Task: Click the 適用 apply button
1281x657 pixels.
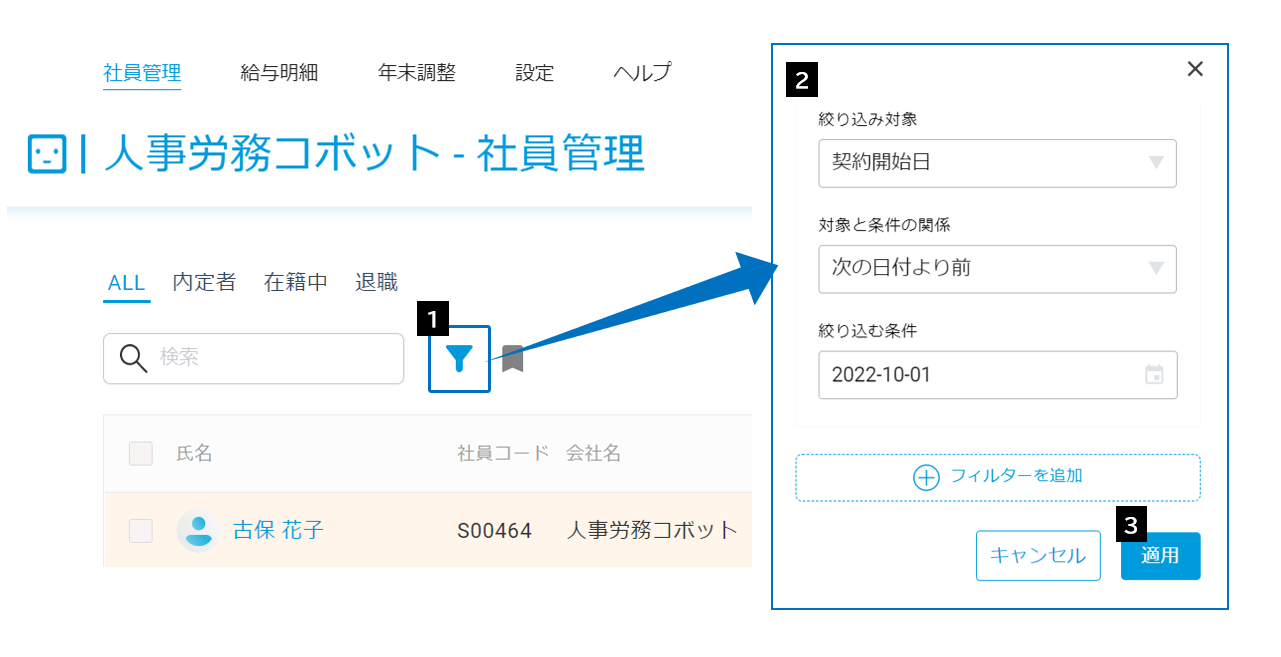Action: pyautogui.click(x=1160, y=556)
